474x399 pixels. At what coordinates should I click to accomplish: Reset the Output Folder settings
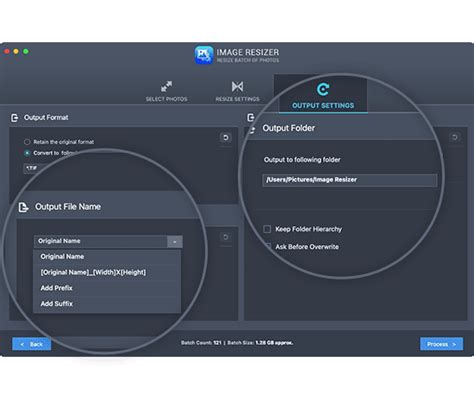tap(455, 137)
